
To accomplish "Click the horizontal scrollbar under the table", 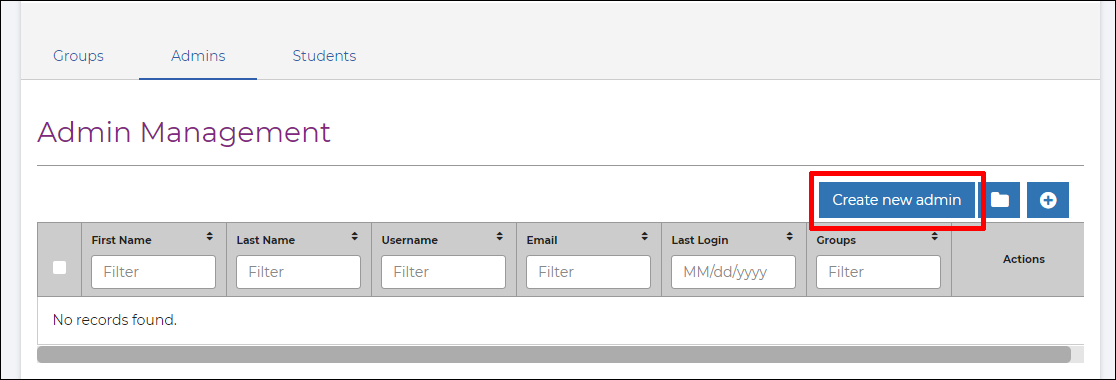I will (x=554, y=354).
